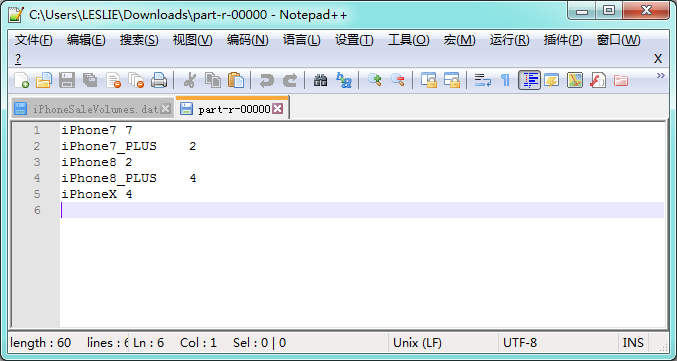Image resolution: width=677 pixels, height=361 pixels.
Task: Open the 宏(M) menu
Action: tap(459, 41)
